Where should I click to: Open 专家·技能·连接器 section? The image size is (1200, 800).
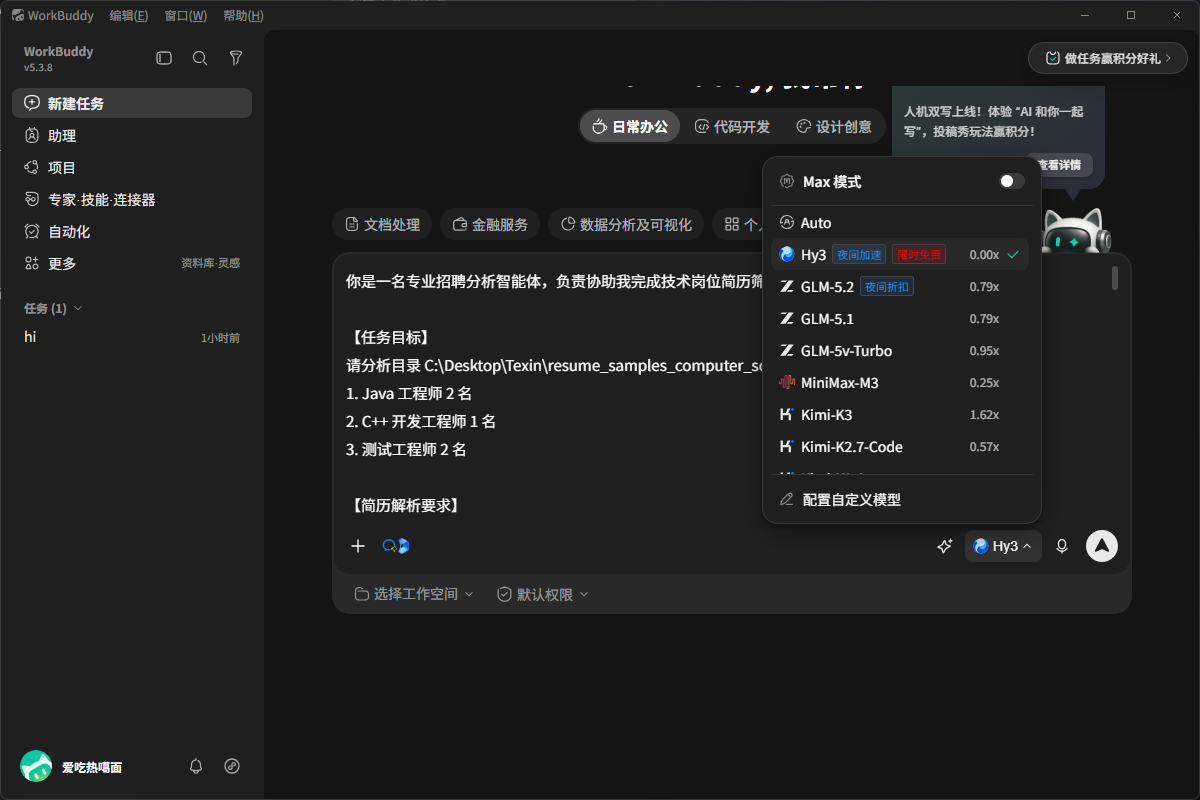pyautogui.click(x=132, y=199)
